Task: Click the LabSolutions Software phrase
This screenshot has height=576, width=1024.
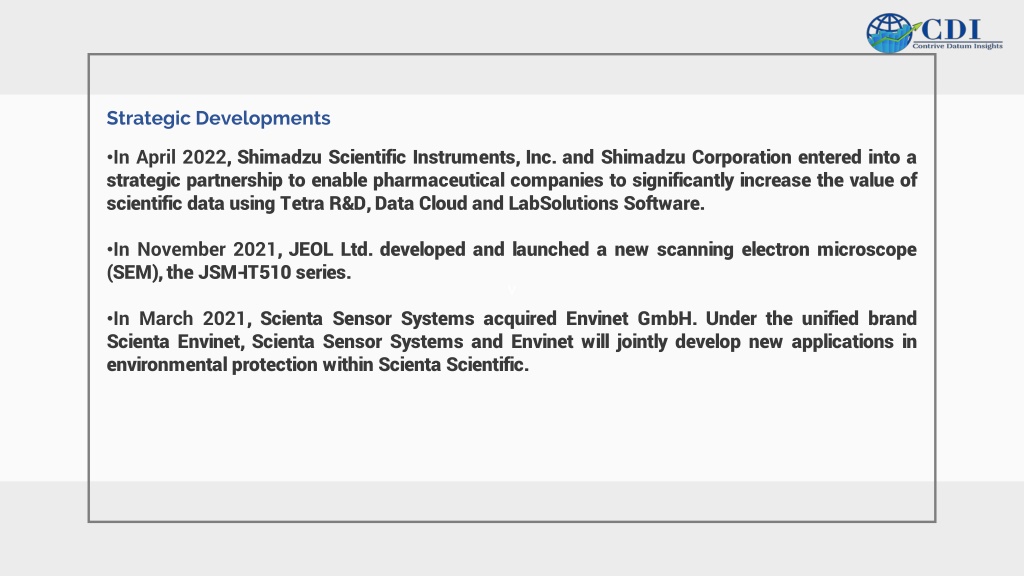Action: (x=604, y=204)
